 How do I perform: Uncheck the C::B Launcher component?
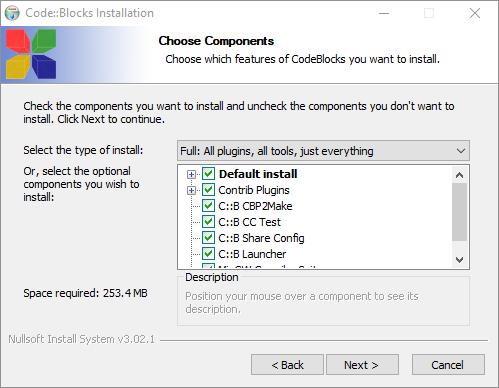click(x=209, y=254)
